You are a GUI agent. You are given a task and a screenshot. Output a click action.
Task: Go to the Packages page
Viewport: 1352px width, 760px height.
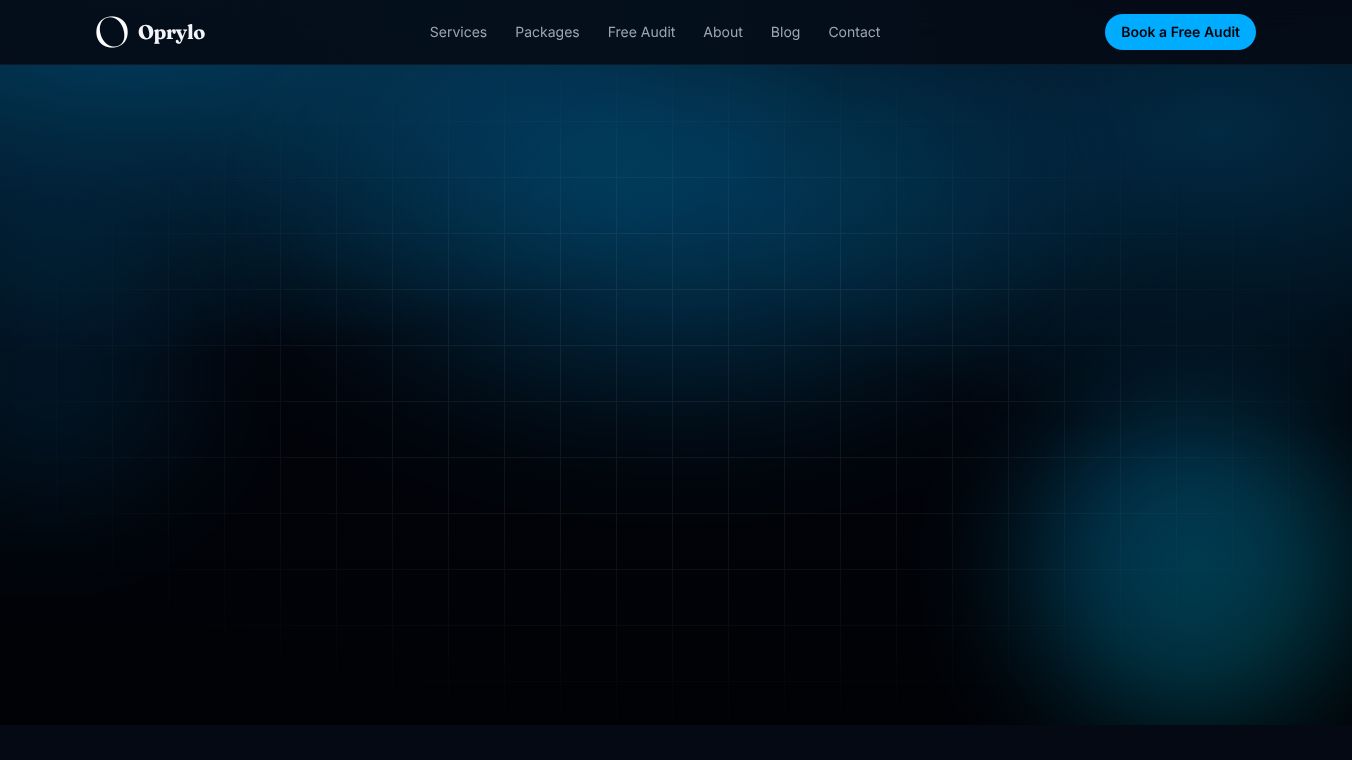click(547, 32)
